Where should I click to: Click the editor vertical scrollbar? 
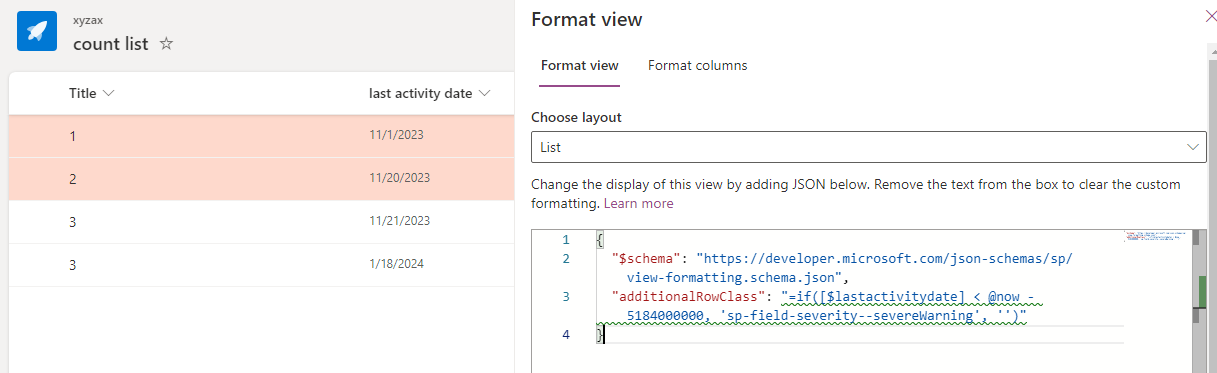(1199, 300)
